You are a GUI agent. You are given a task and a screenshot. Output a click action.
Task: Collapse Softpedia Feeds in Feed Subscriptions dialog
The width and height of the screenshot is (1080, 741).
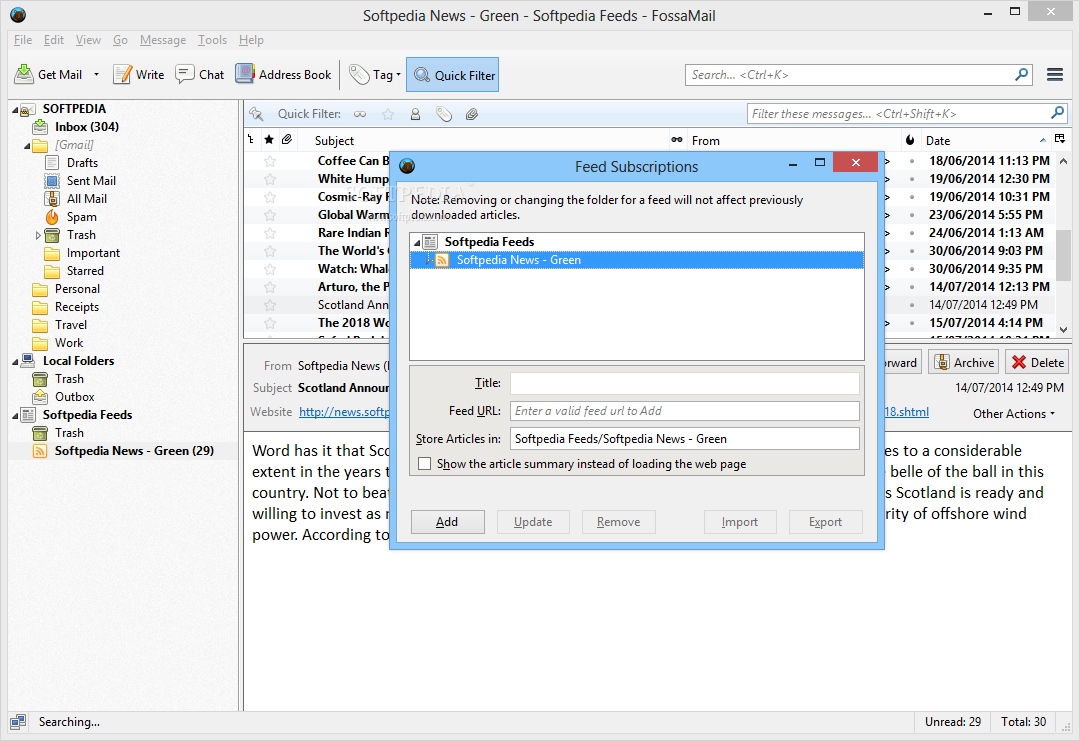417,242
